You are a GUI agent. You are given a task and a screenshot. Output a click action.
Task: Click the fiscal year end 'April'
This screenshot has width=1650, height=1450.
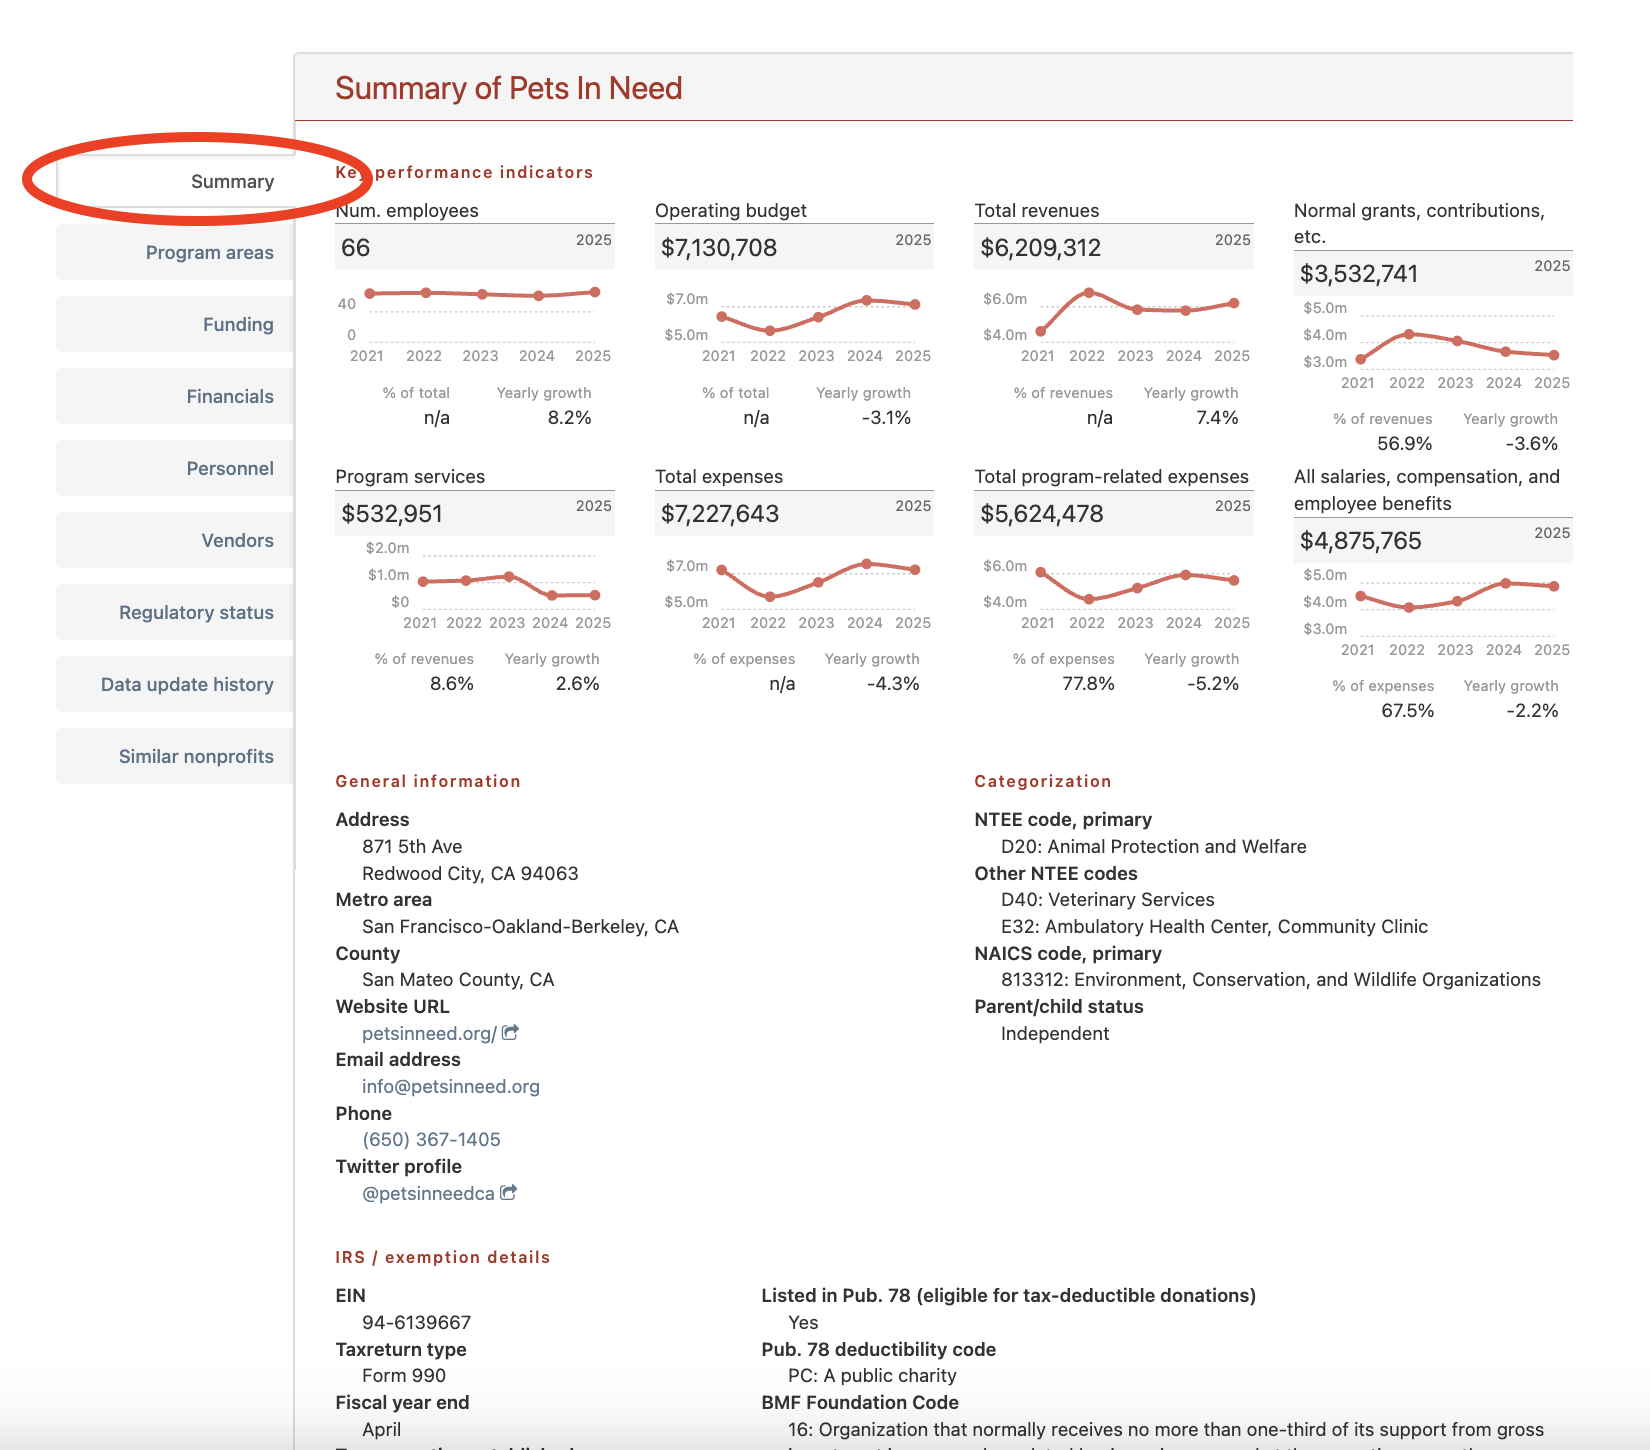tap(382, 1429)
